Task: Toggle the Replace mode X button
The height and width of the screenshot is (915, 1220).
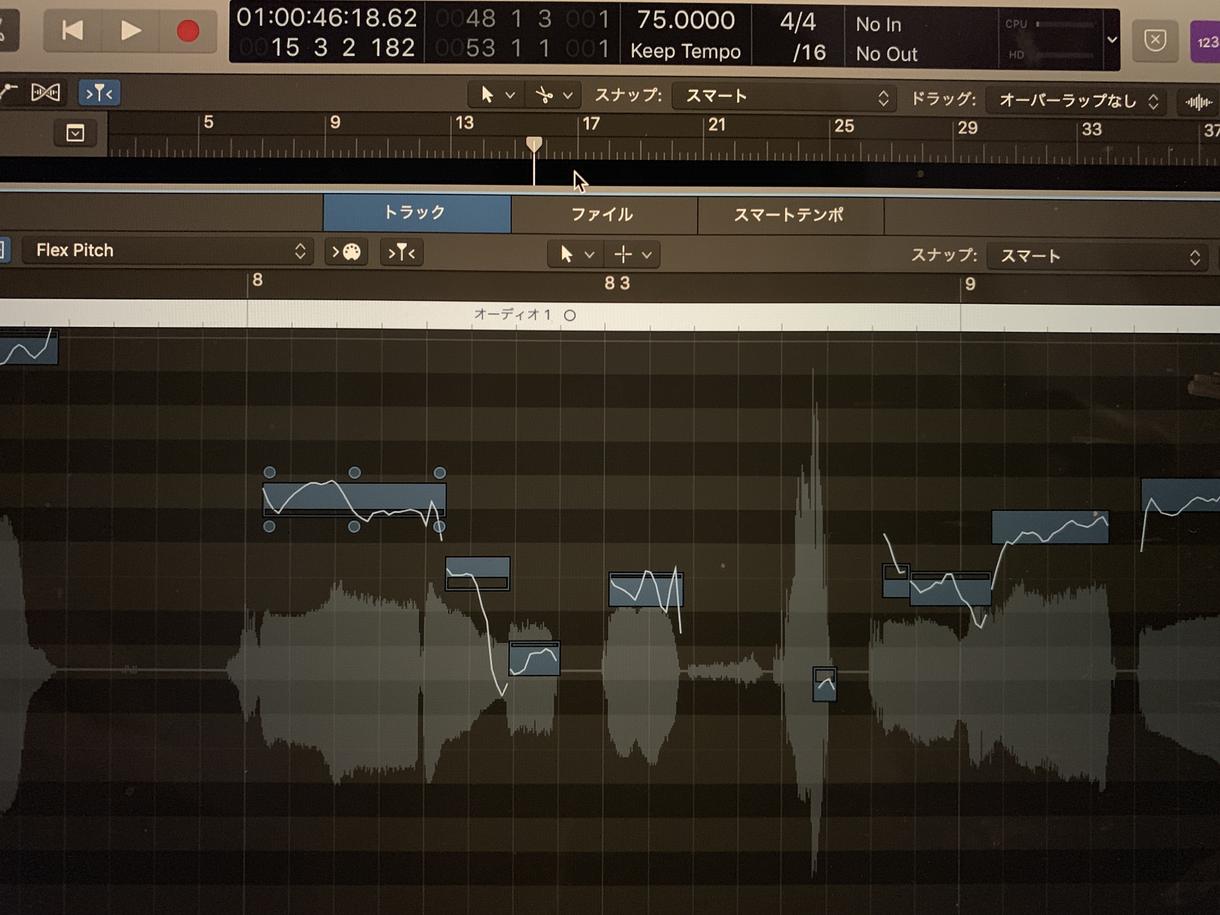Action: point(1155,40)
